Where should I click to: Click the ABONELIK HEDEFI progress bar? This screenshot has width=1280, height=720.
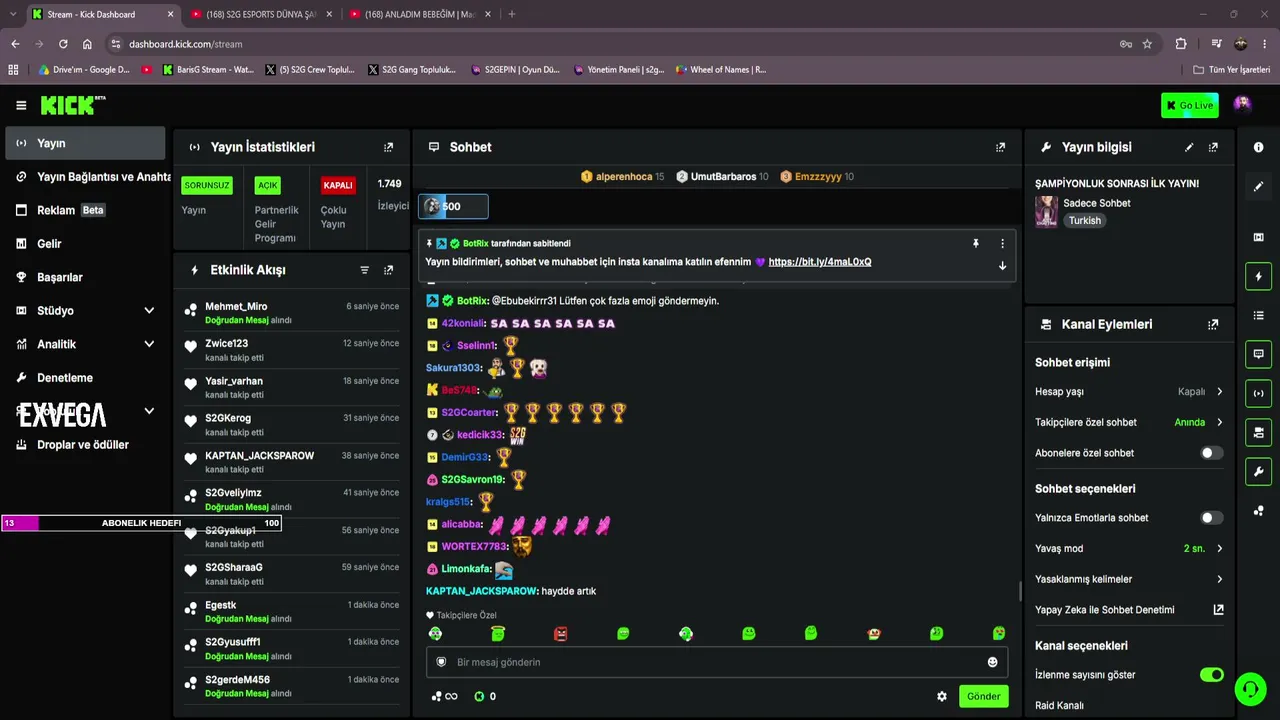point(141,523)
